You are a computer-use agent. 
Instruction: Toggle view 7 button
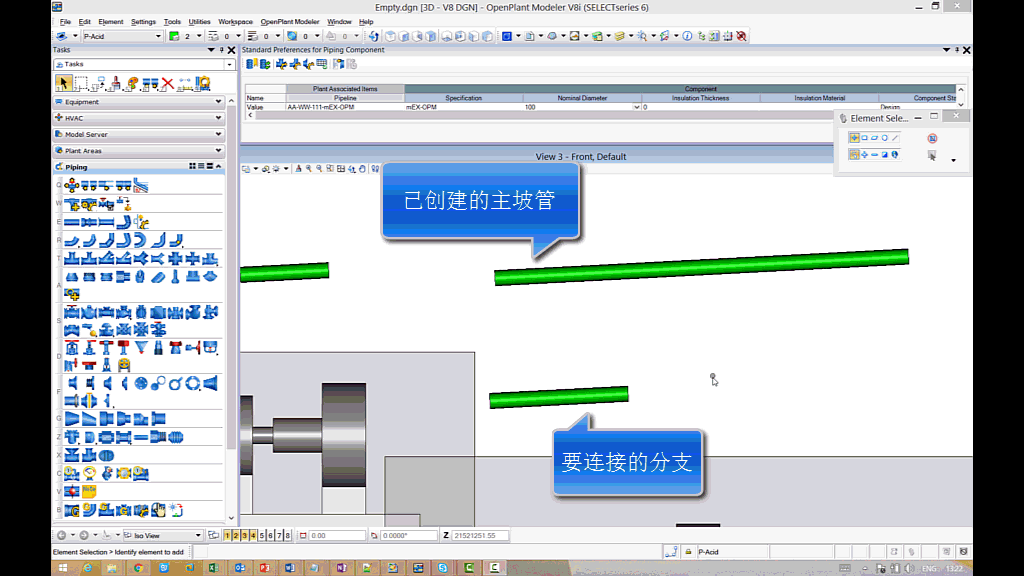279,535
